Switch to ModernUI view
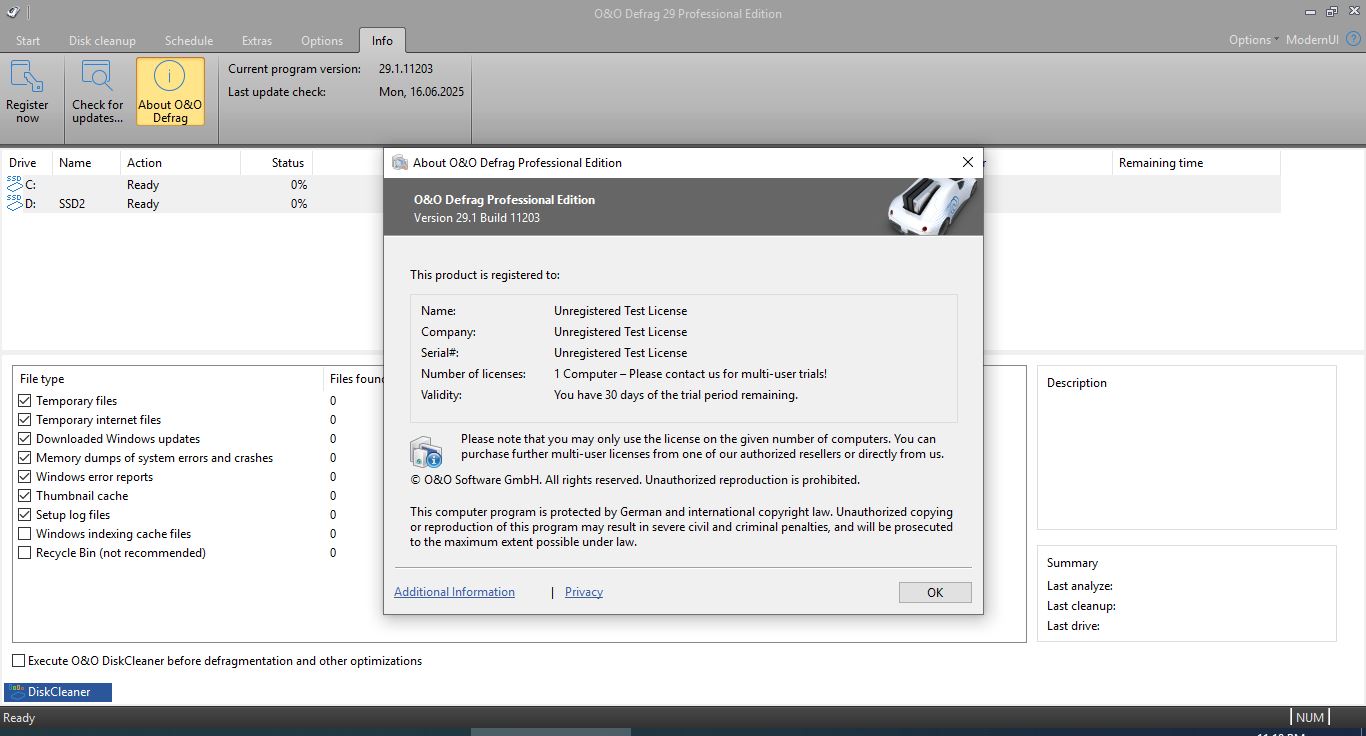 pos(1313,40)
